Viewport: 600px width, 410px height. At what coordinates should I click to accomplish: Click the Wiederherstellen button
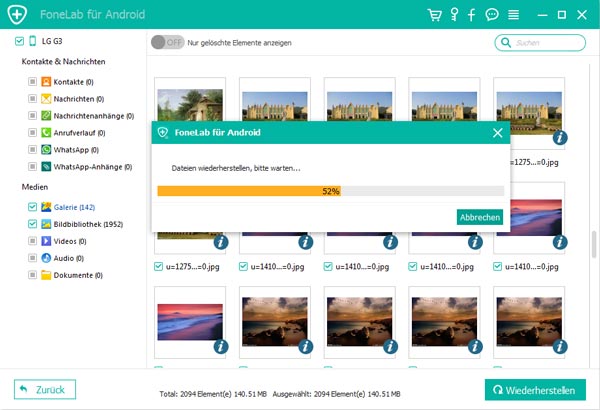click(x=535, y=390)
